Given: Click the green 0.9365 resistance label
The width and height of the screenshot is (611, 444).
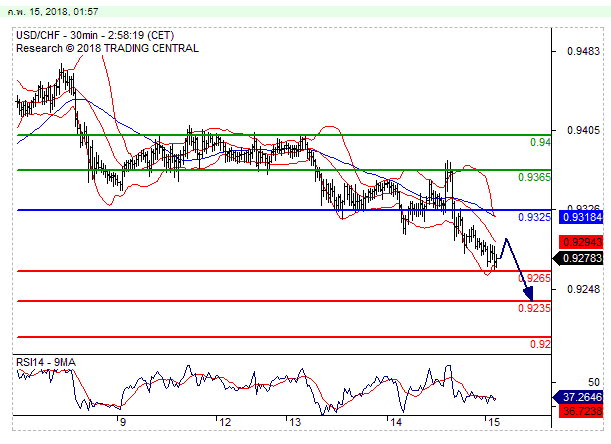Looking at the screenshot, I should click(534, 177).
